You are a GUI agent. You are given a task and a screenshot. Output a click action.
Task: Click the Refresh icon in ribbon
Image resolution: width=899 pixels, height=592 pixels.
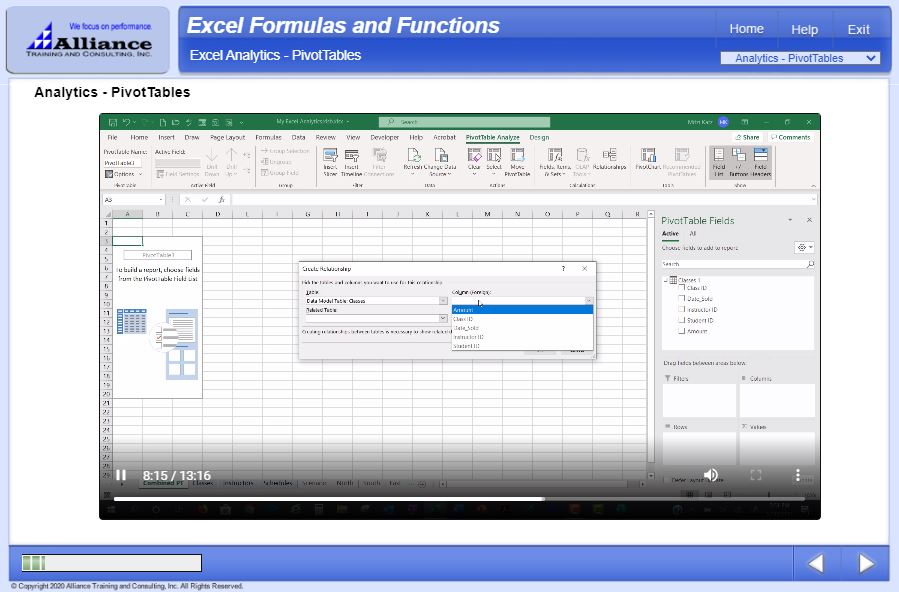point(412,160)
